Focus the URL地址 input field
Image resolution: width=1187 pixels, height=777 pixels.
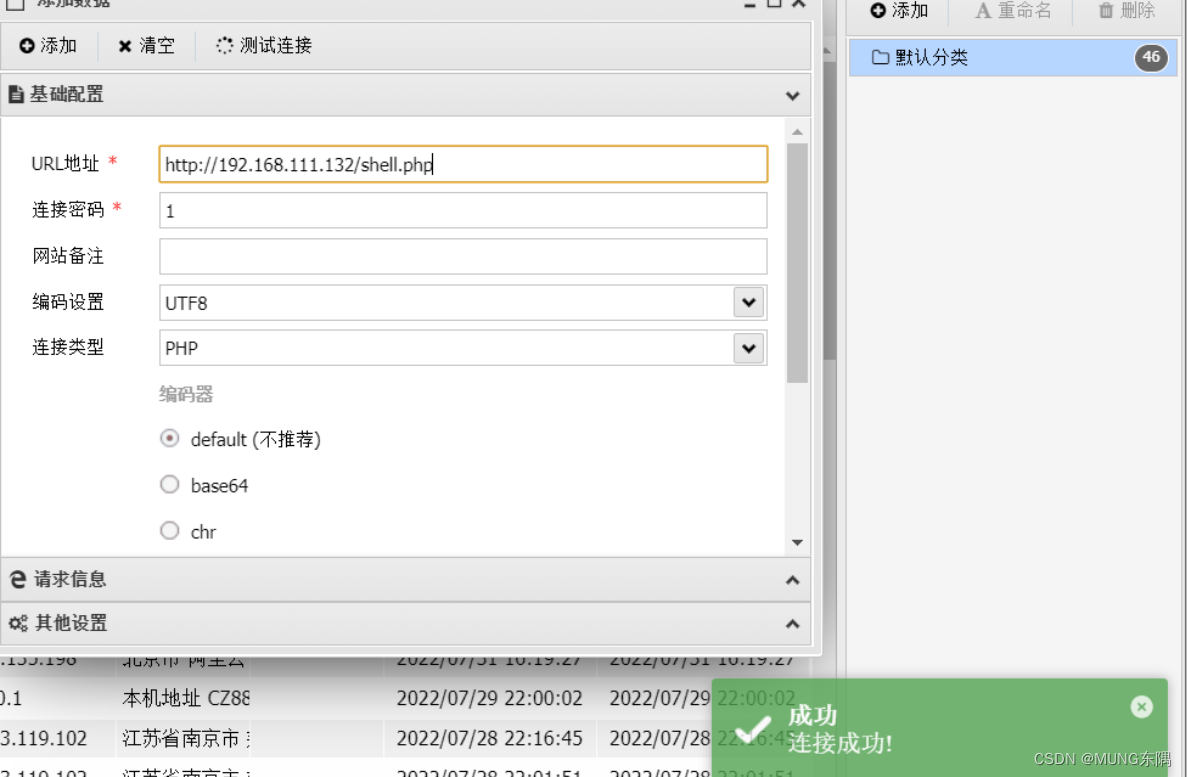(x=463, y=164)
